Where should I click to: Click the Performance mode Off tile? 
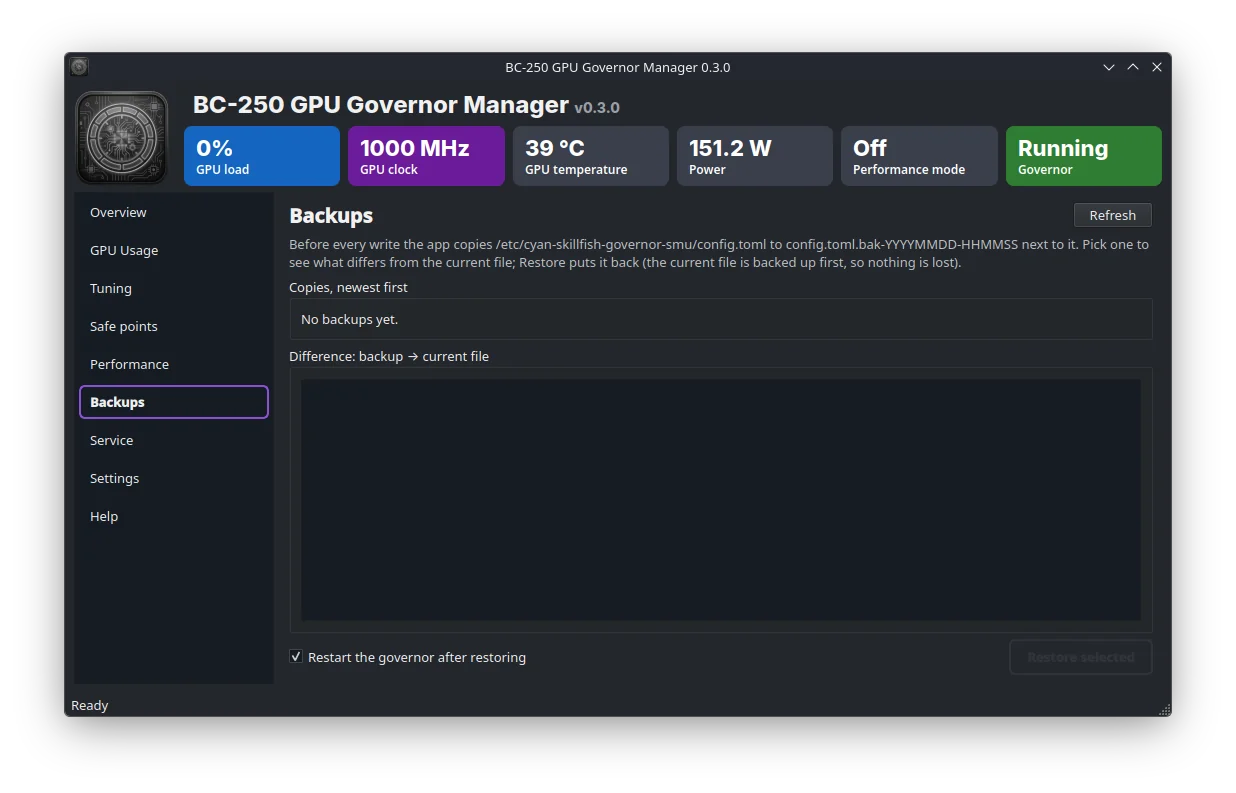[919, 156]
